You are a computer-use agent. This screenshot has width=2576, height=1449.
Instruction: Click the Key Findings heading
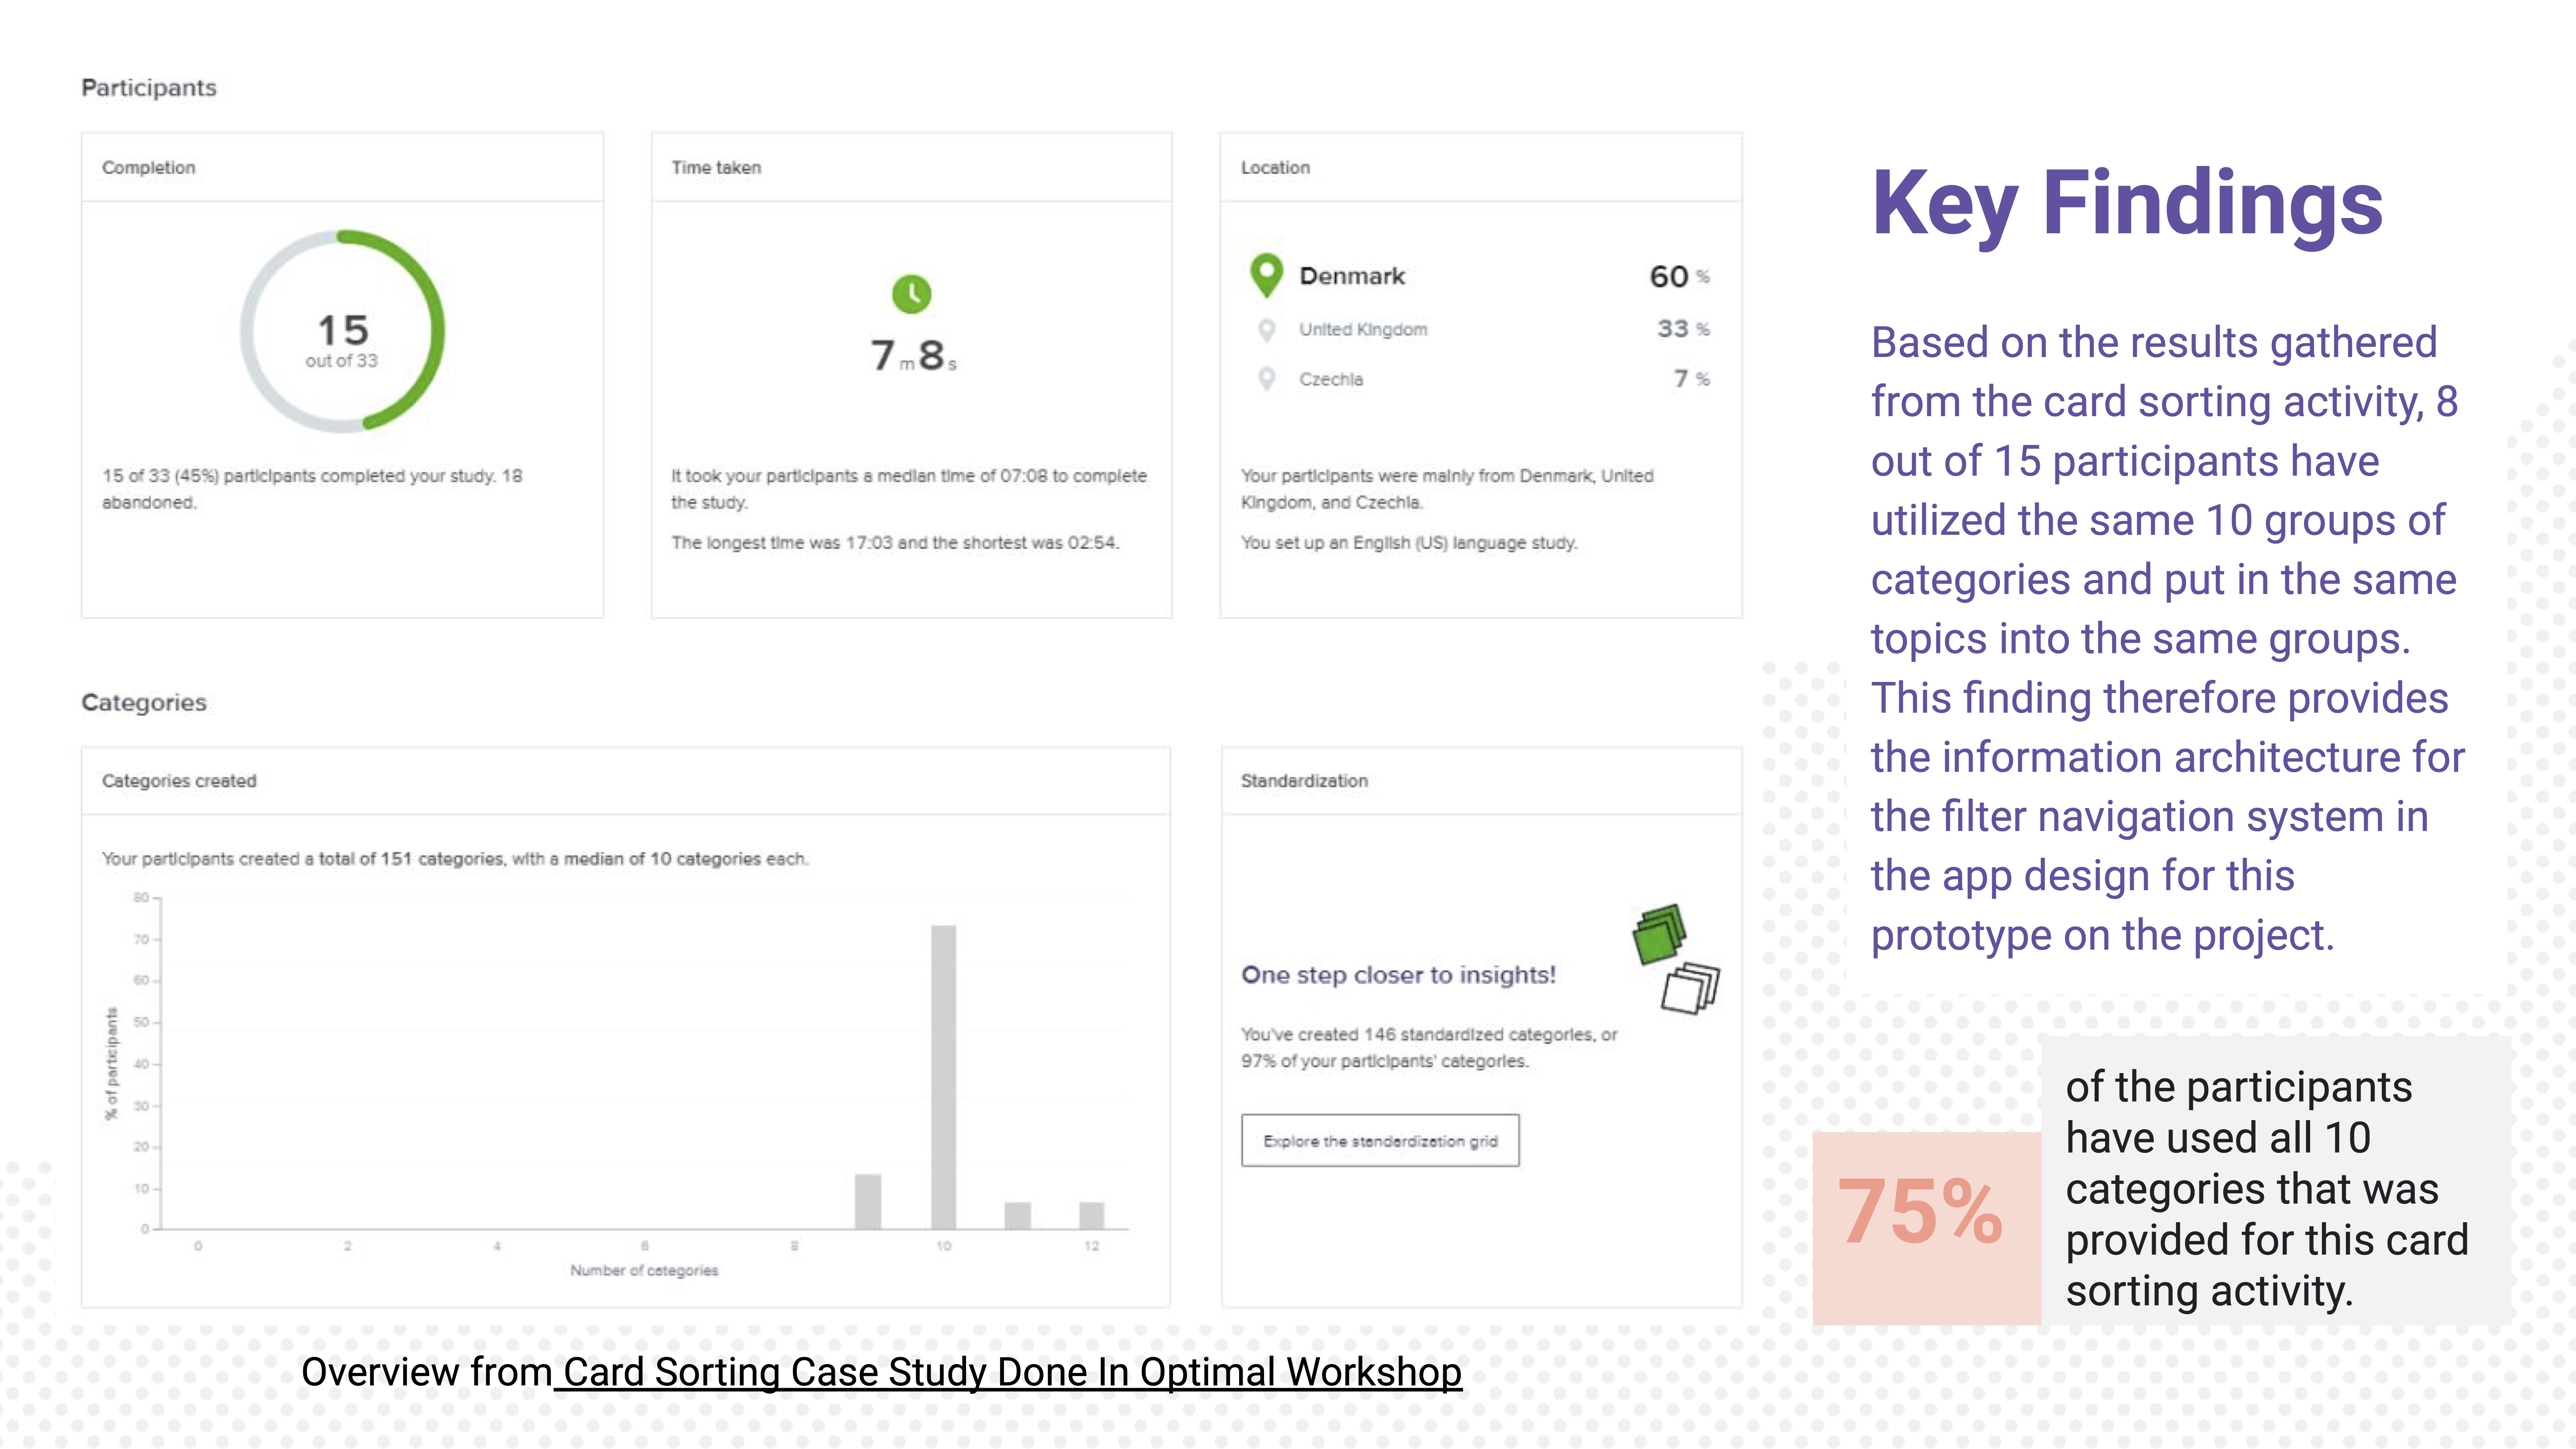pyautogui.click(x=2127, y=204)
